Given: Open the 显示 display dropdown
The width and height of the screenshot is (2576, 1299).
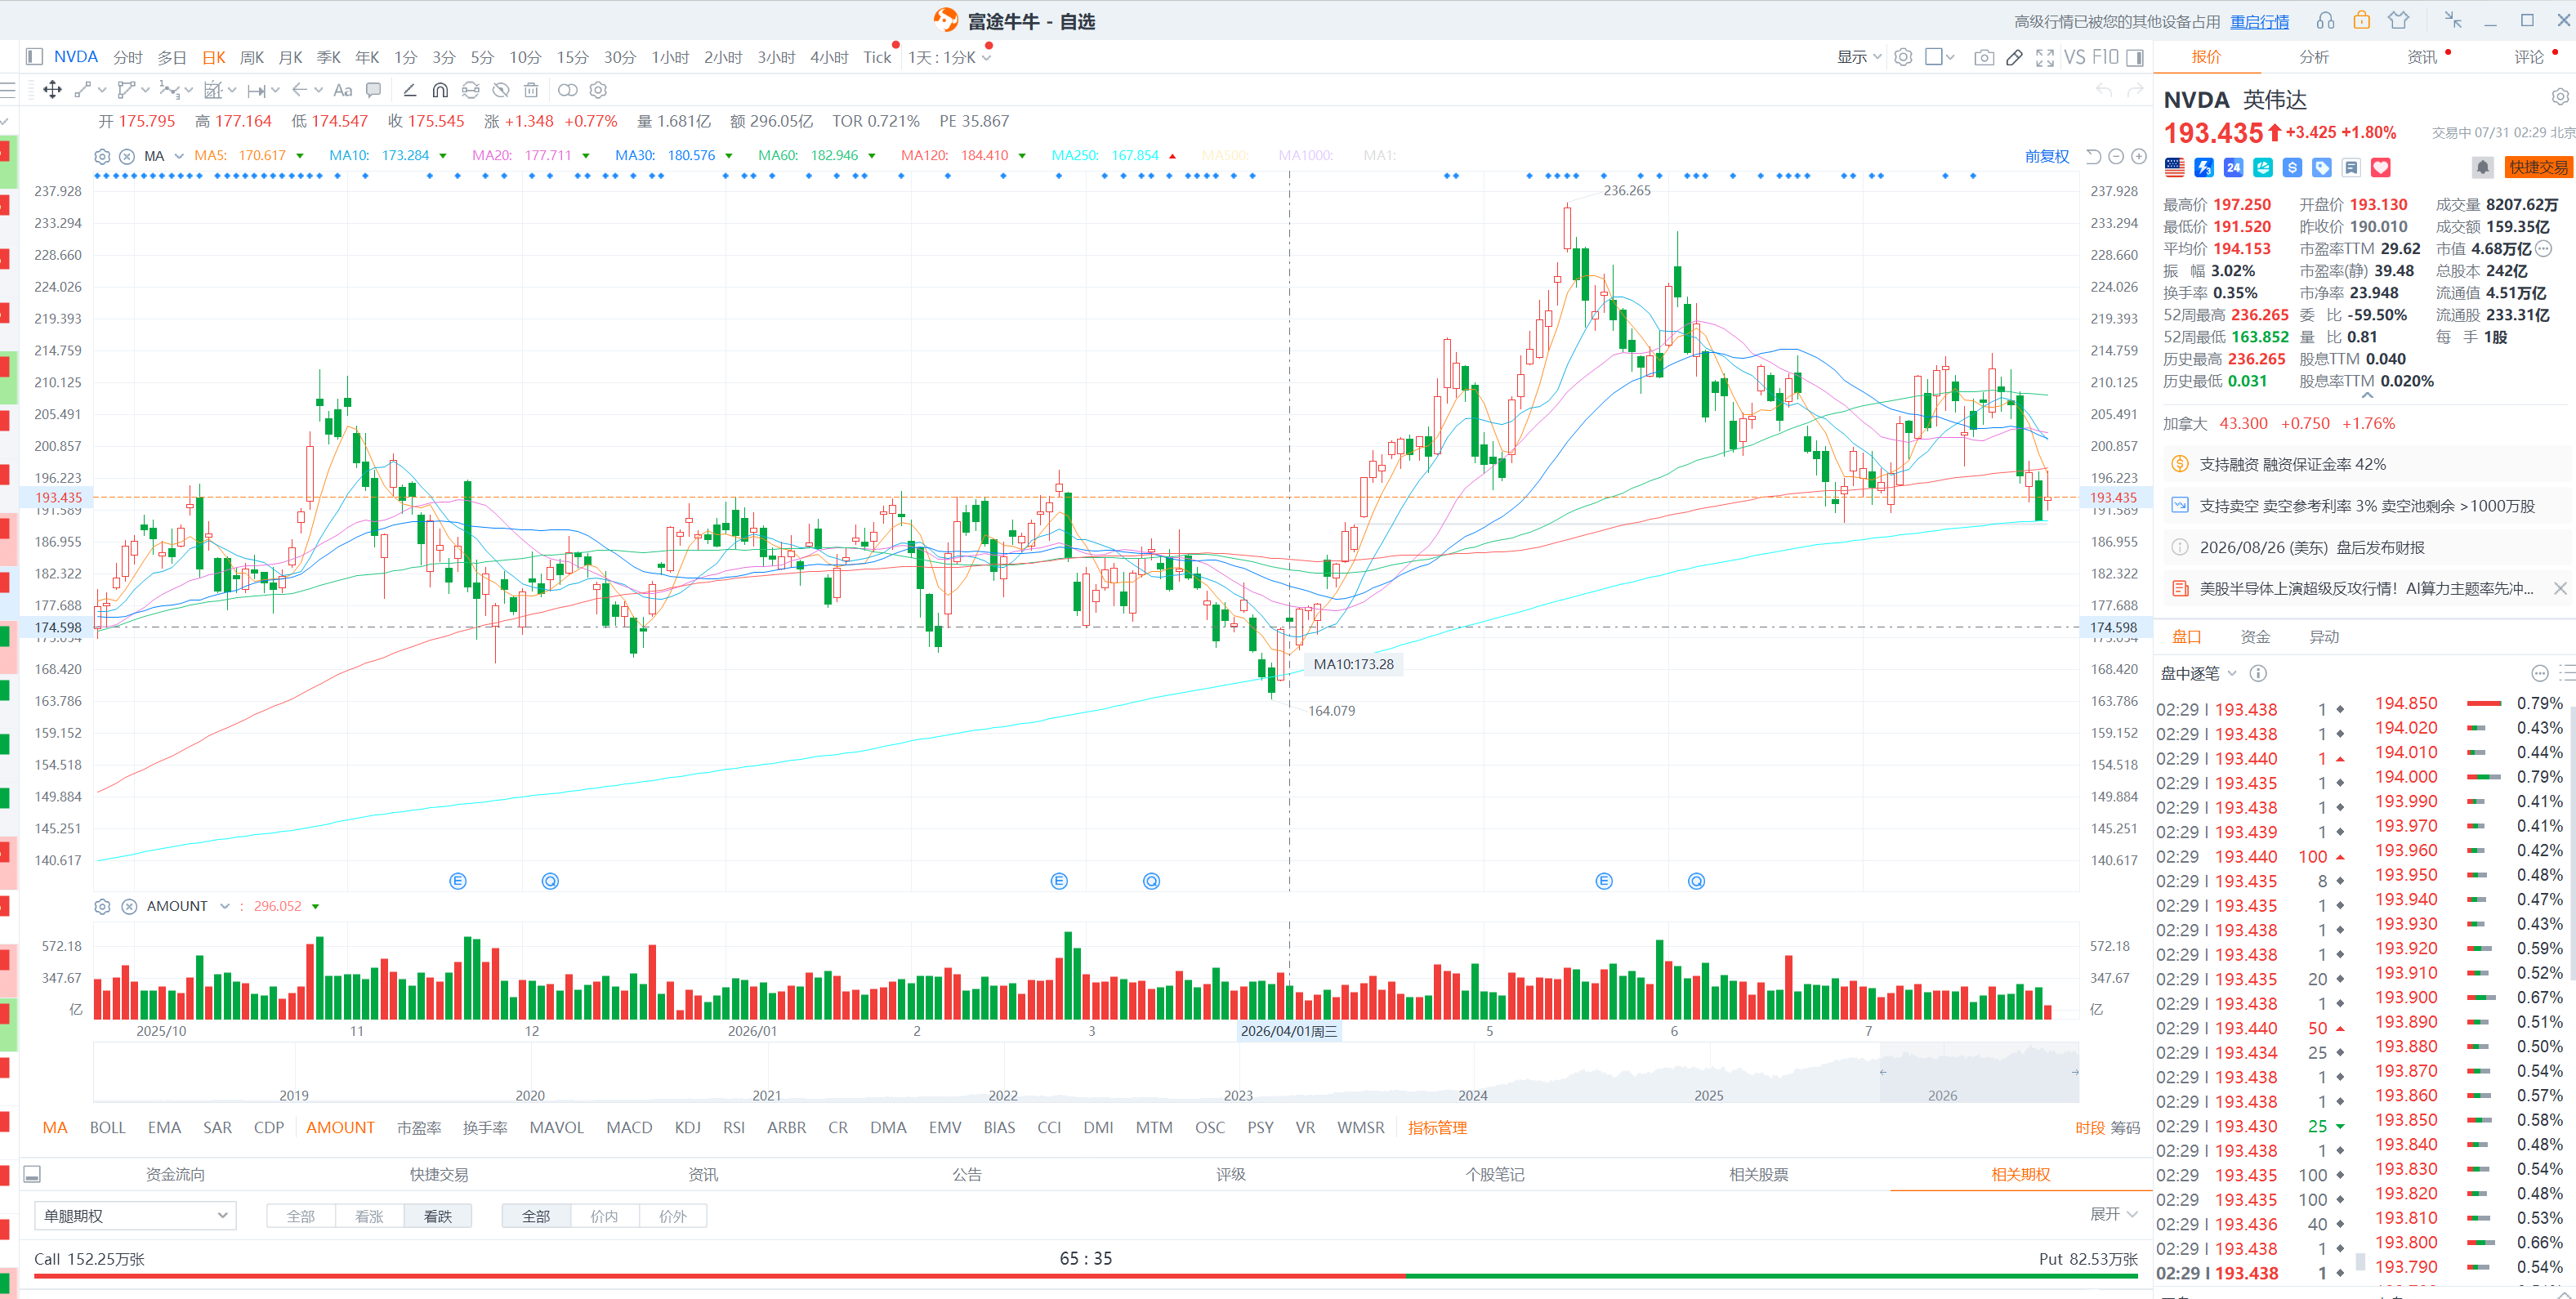Looking at the screenshot, I should 1859,57.
